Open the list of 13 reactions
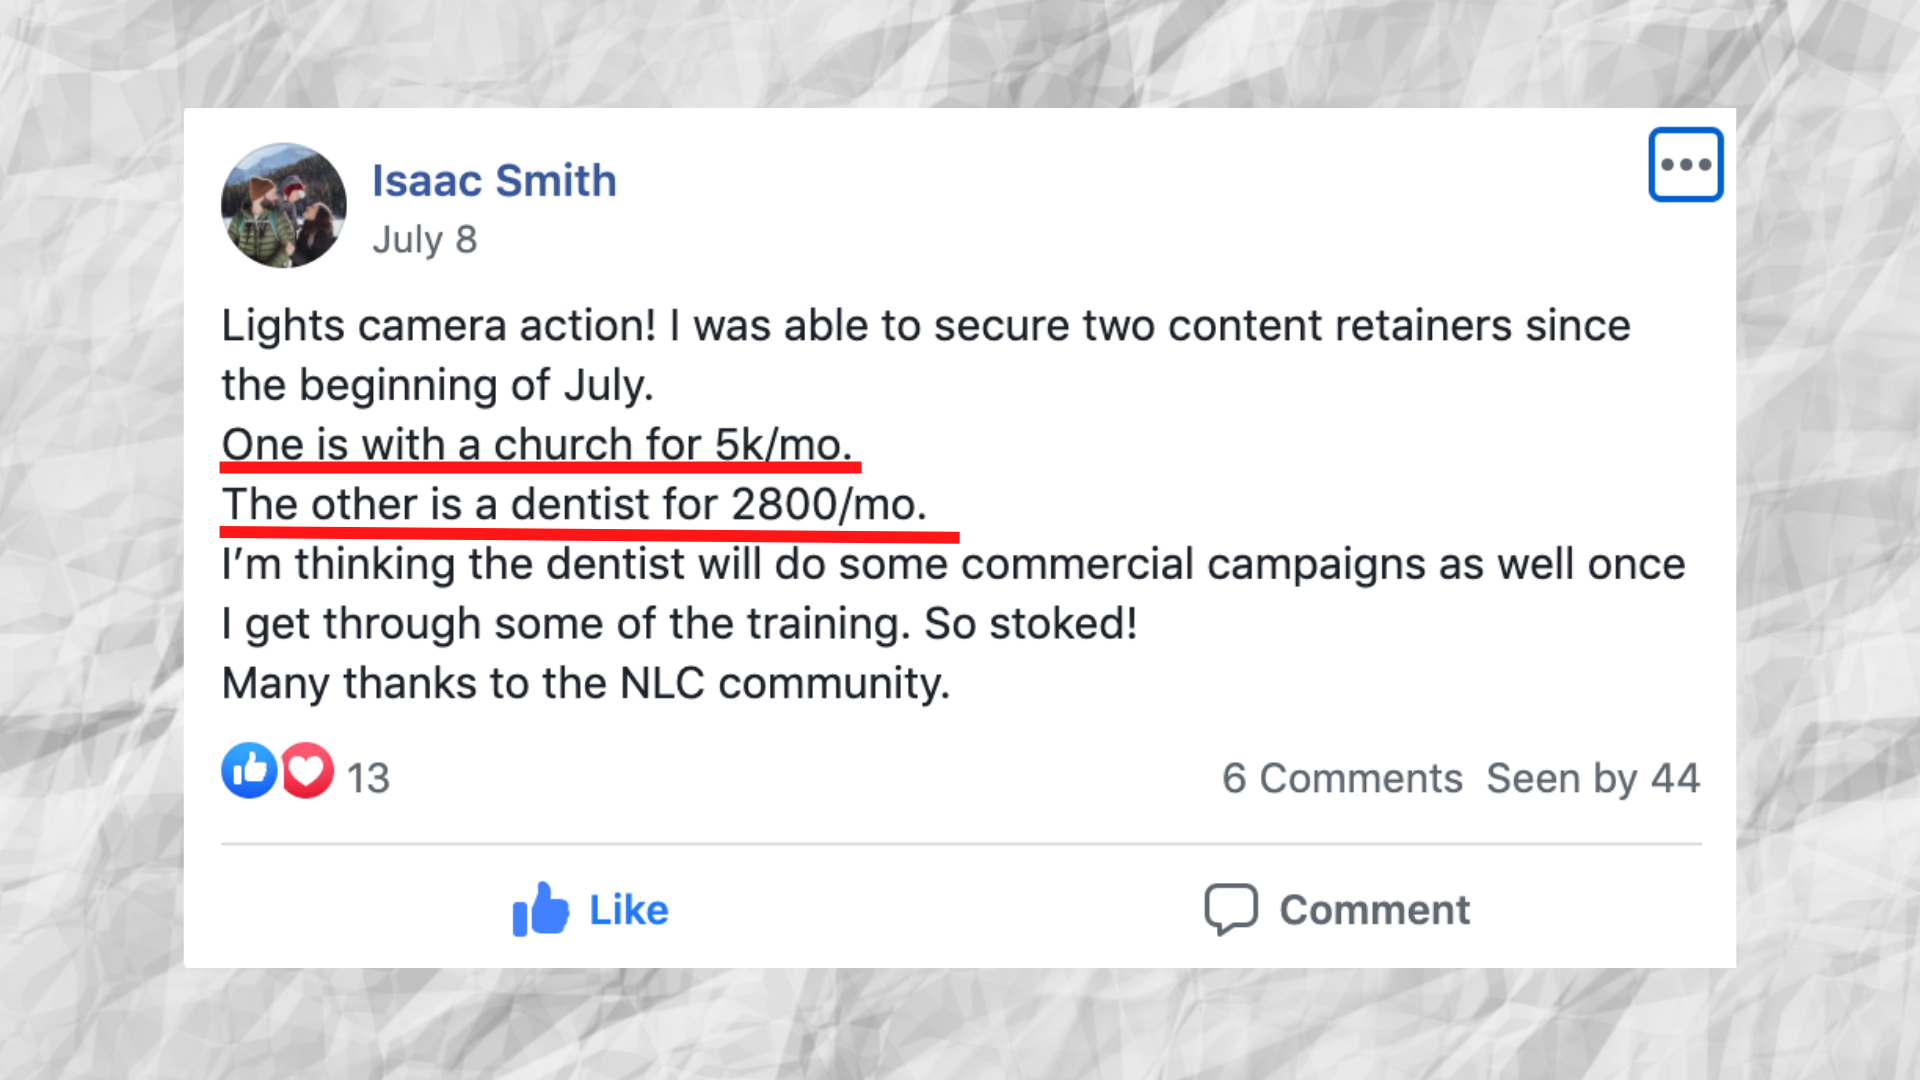1920x1080 pixels. [x=368, y=778]
